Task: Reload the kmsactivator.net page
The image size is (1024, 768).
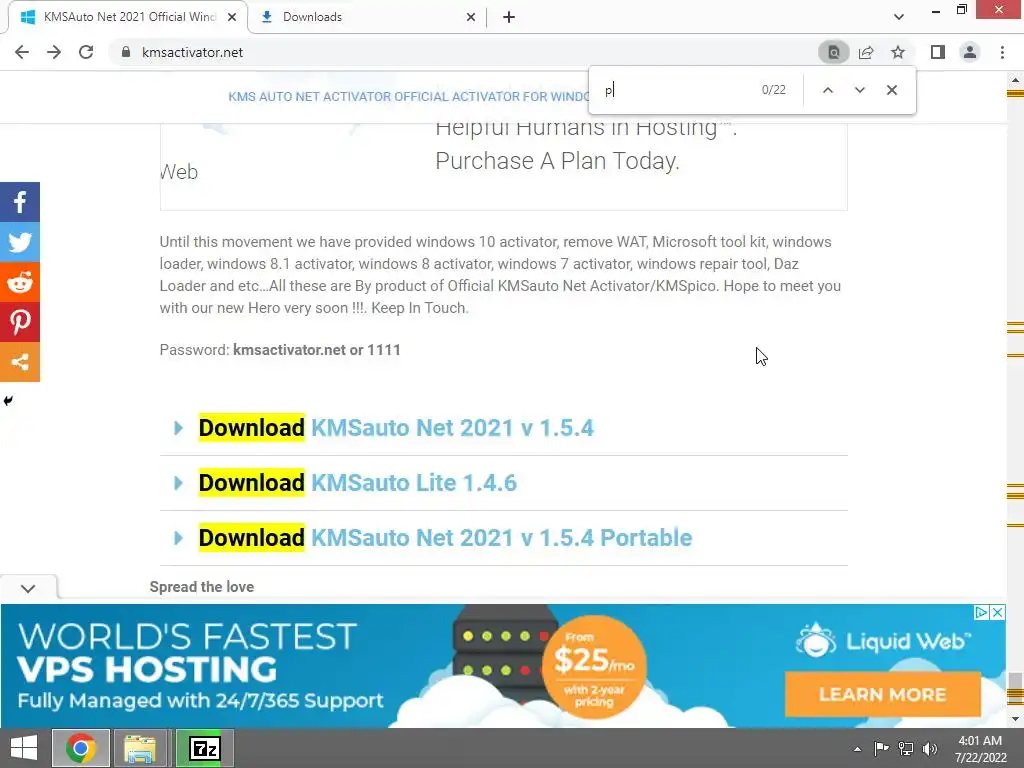Action: point(86,52)
